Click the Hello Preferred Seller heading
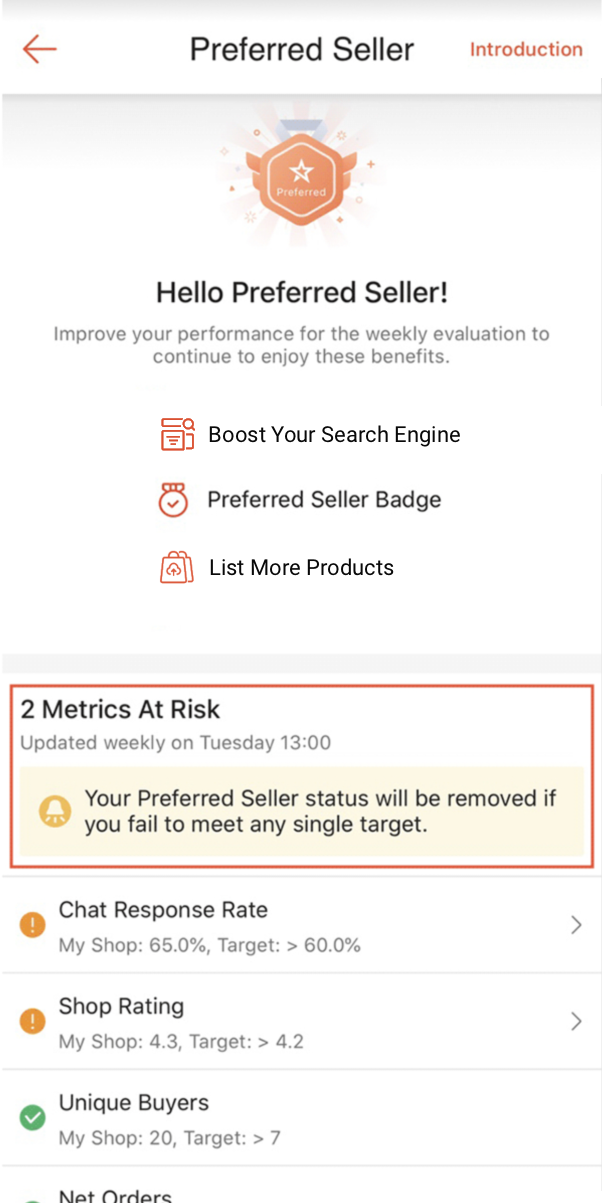 [x=301, y=292]
